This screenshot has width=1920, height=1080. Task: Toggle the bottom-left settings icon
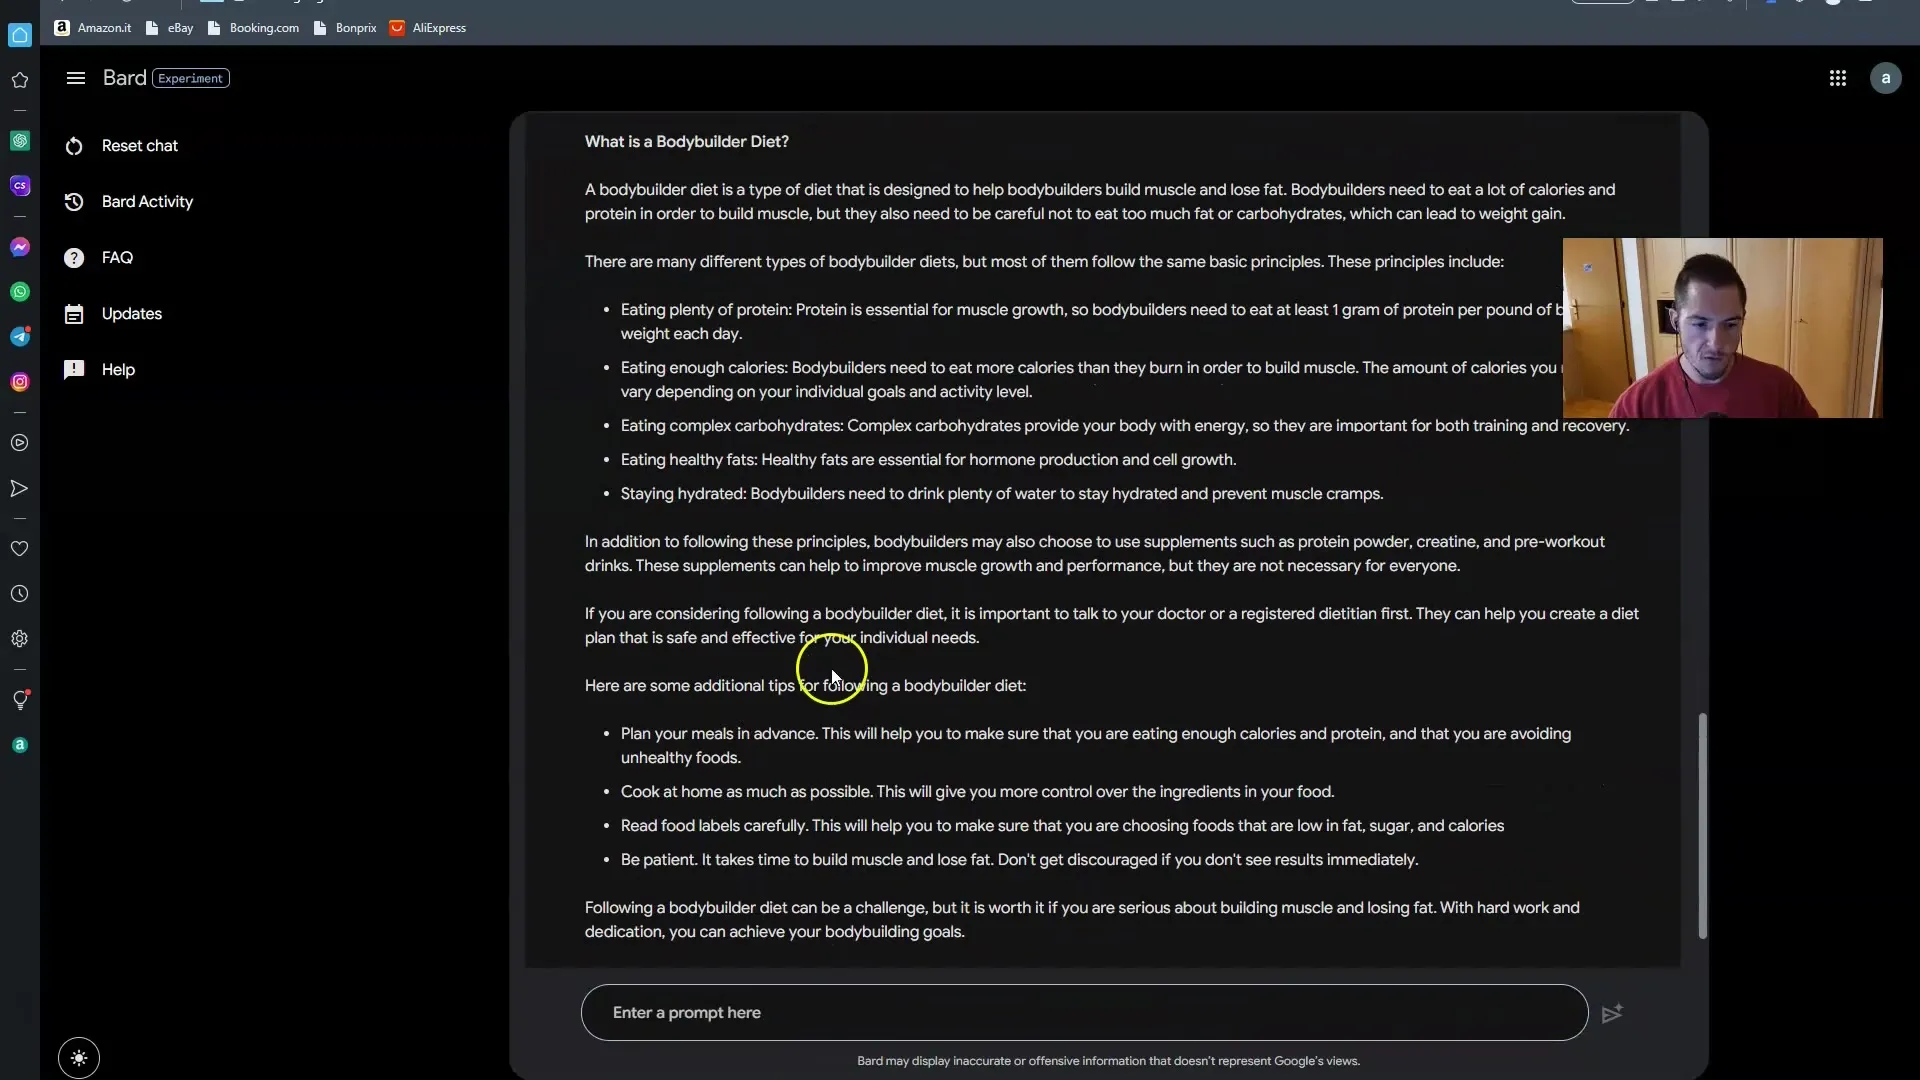[78, 1056]
